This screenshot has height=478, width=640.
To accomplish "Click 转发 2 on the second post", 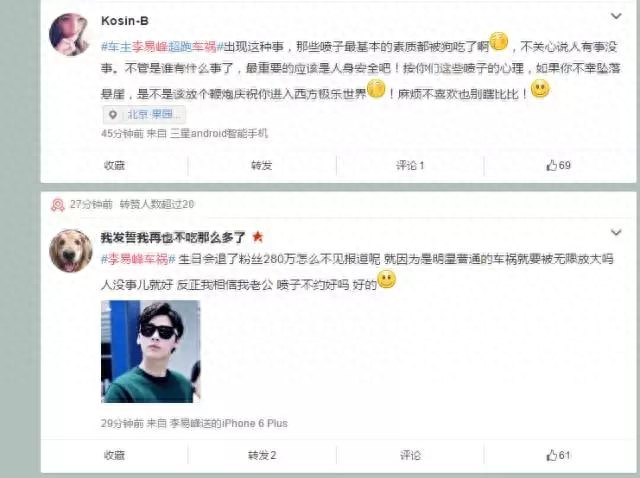I will [262, 455].
